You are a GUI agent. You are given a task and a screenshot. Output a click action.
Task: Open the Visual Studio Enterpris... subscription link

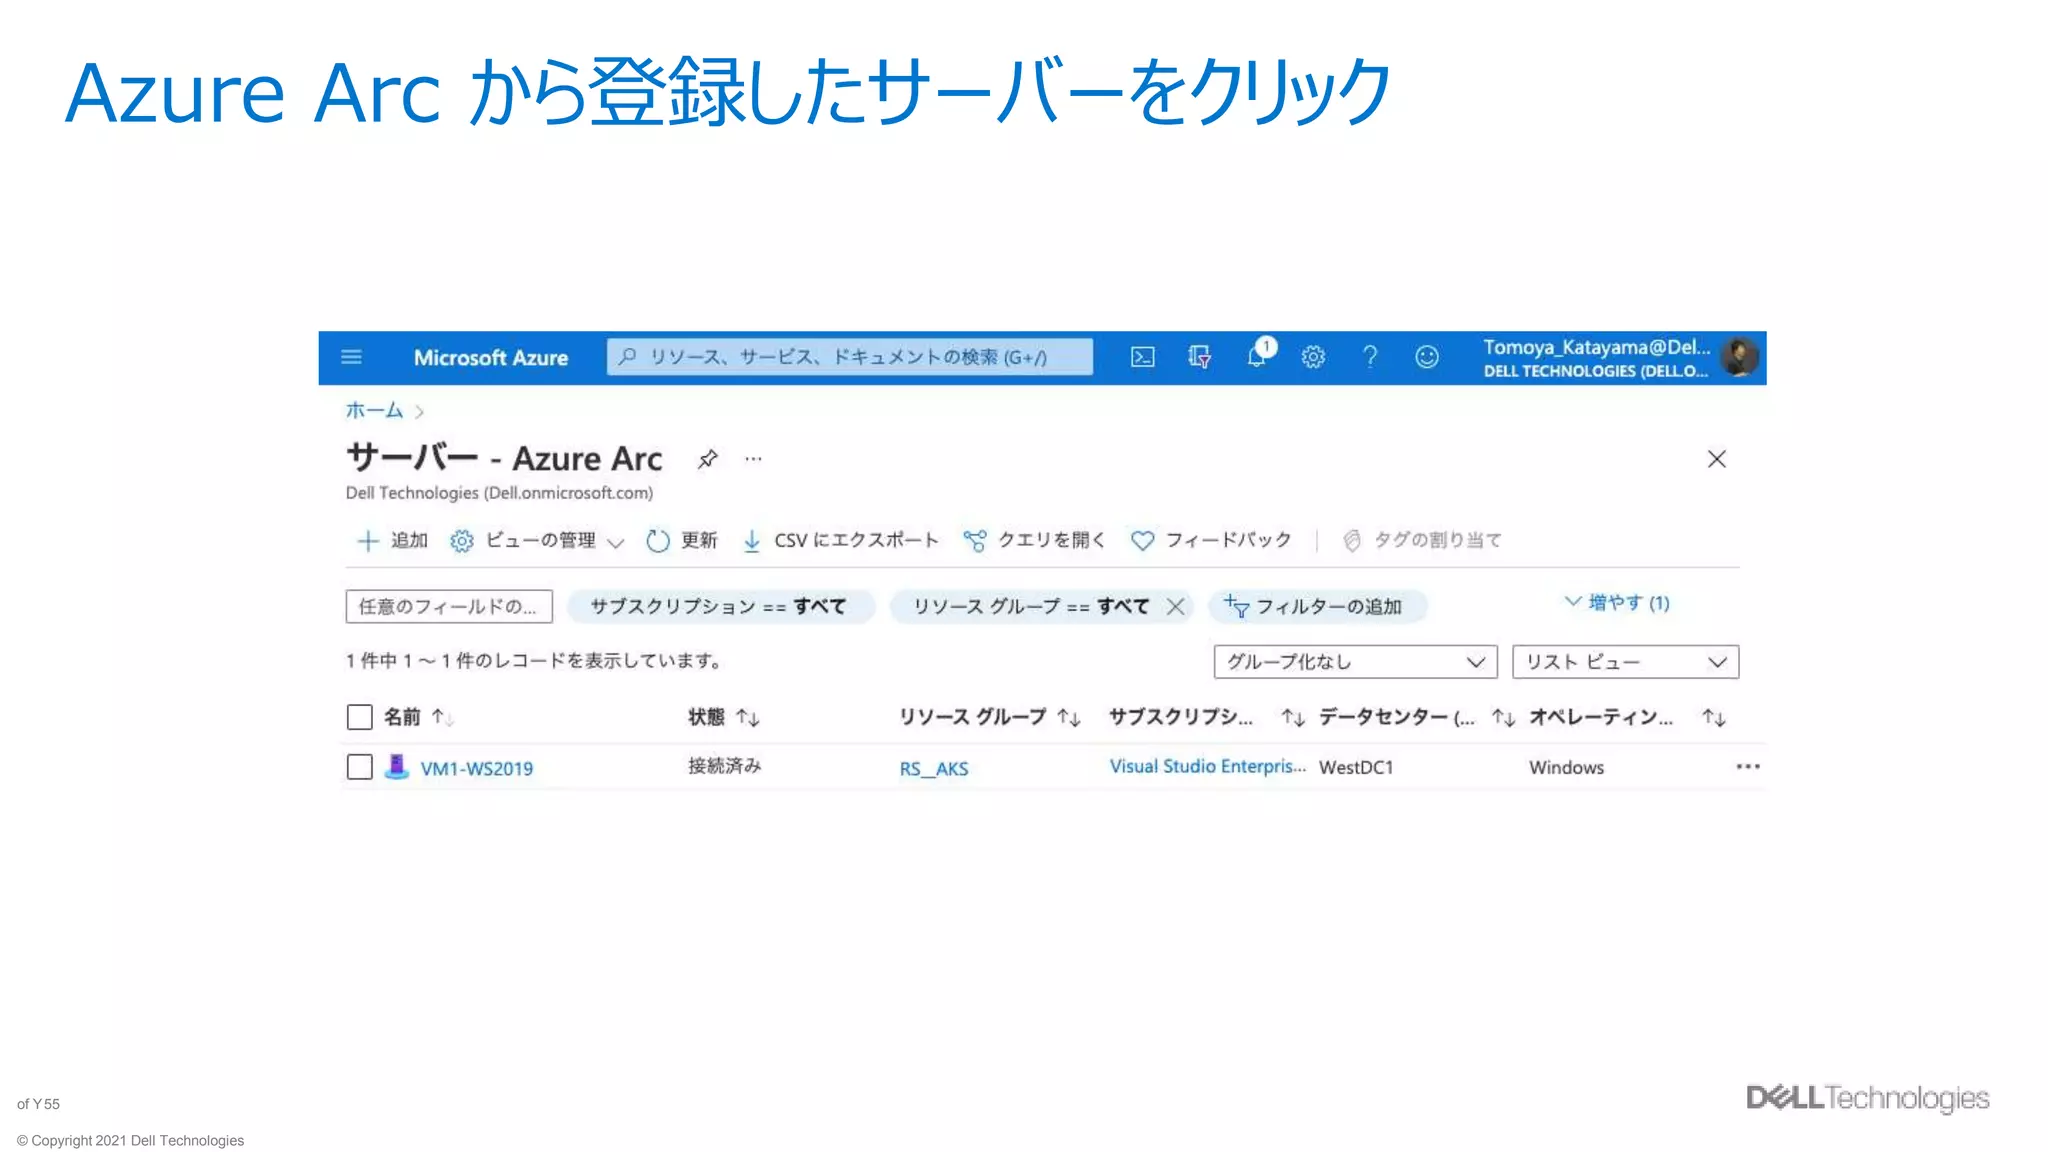1207,767
